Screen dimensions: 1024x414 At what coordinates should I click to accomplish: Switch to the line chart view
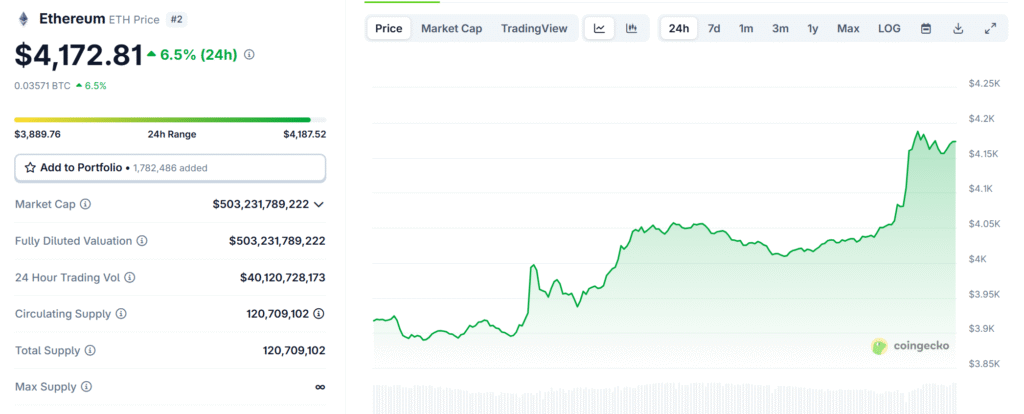(x=599, y=28)
